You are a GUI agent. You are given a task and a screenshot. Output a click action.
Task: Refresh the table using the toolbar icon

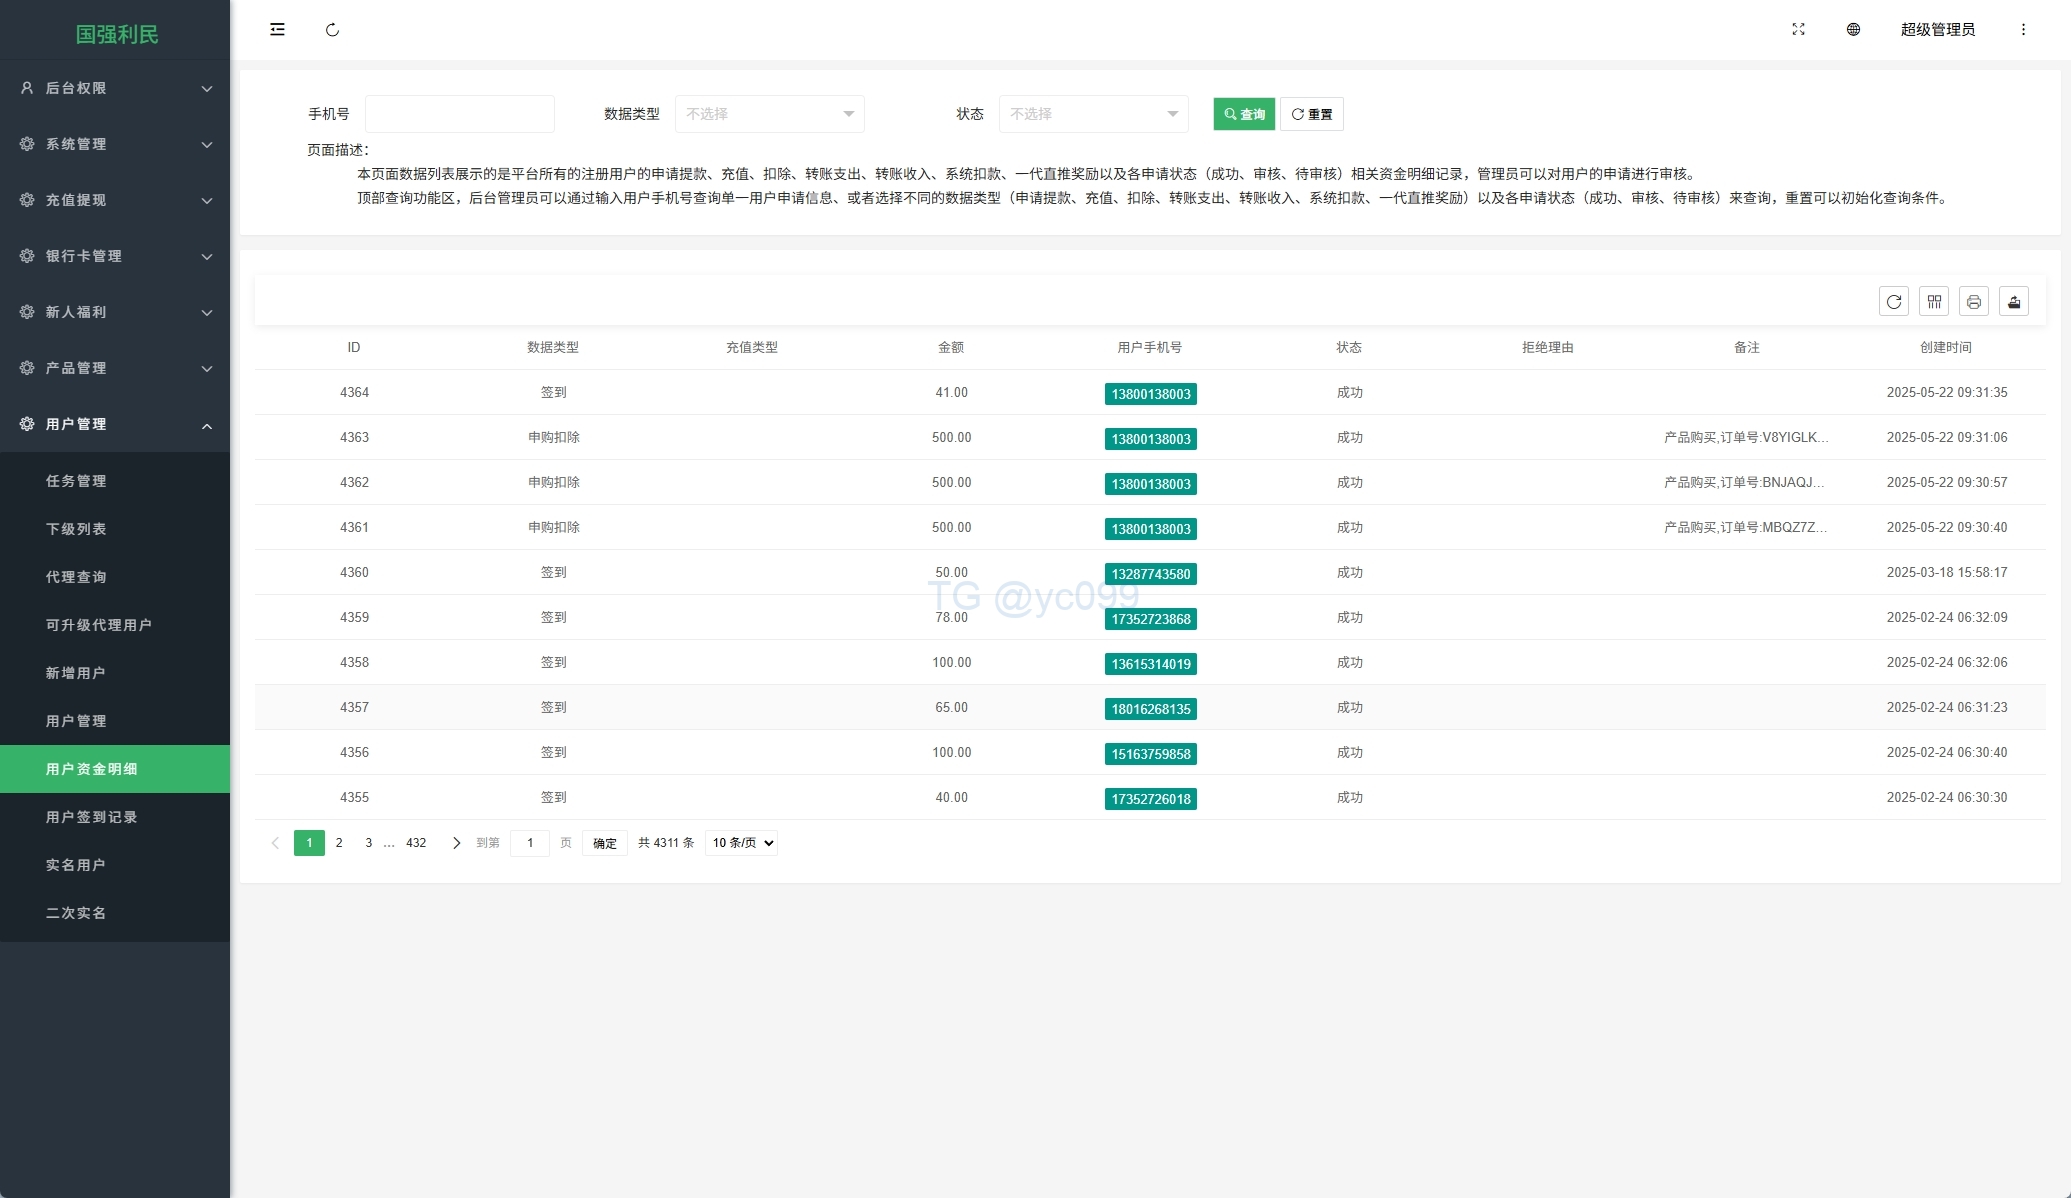(1893, 302)
